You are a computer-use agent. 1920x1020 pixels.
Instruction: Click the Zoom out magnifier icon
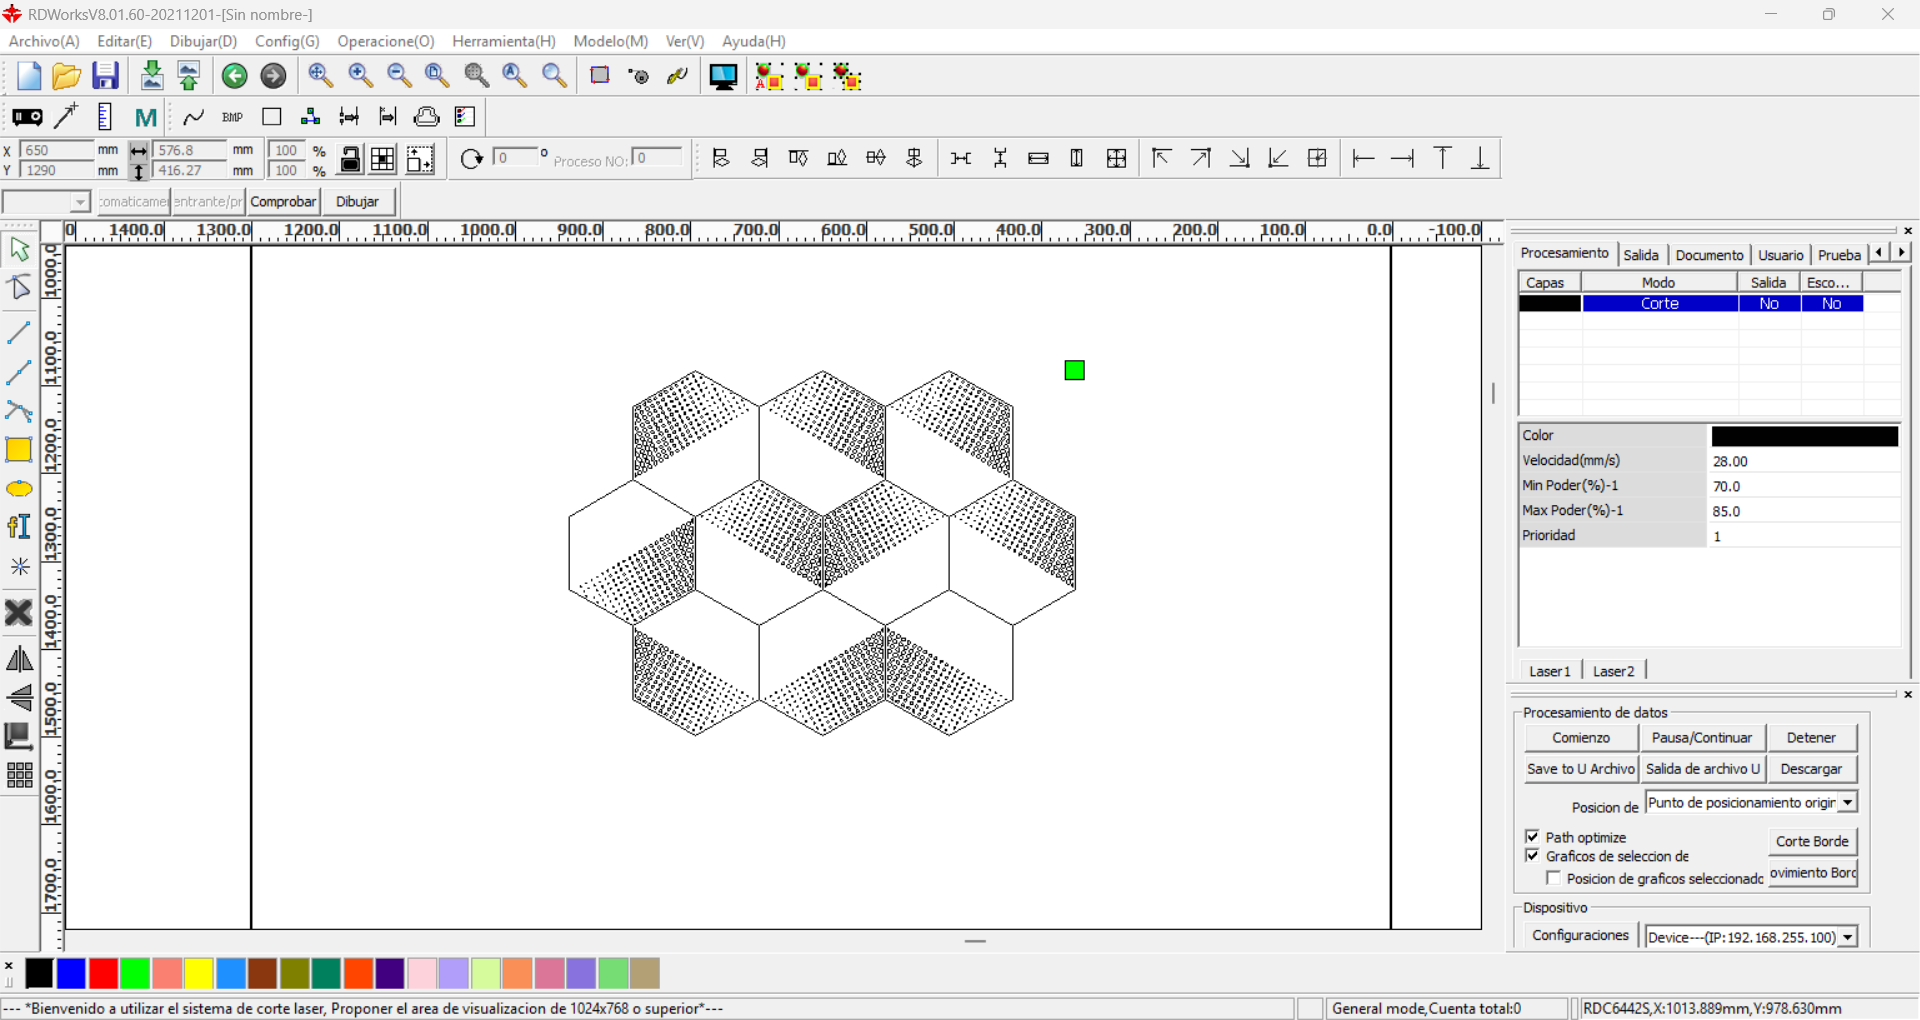[399, 76]
